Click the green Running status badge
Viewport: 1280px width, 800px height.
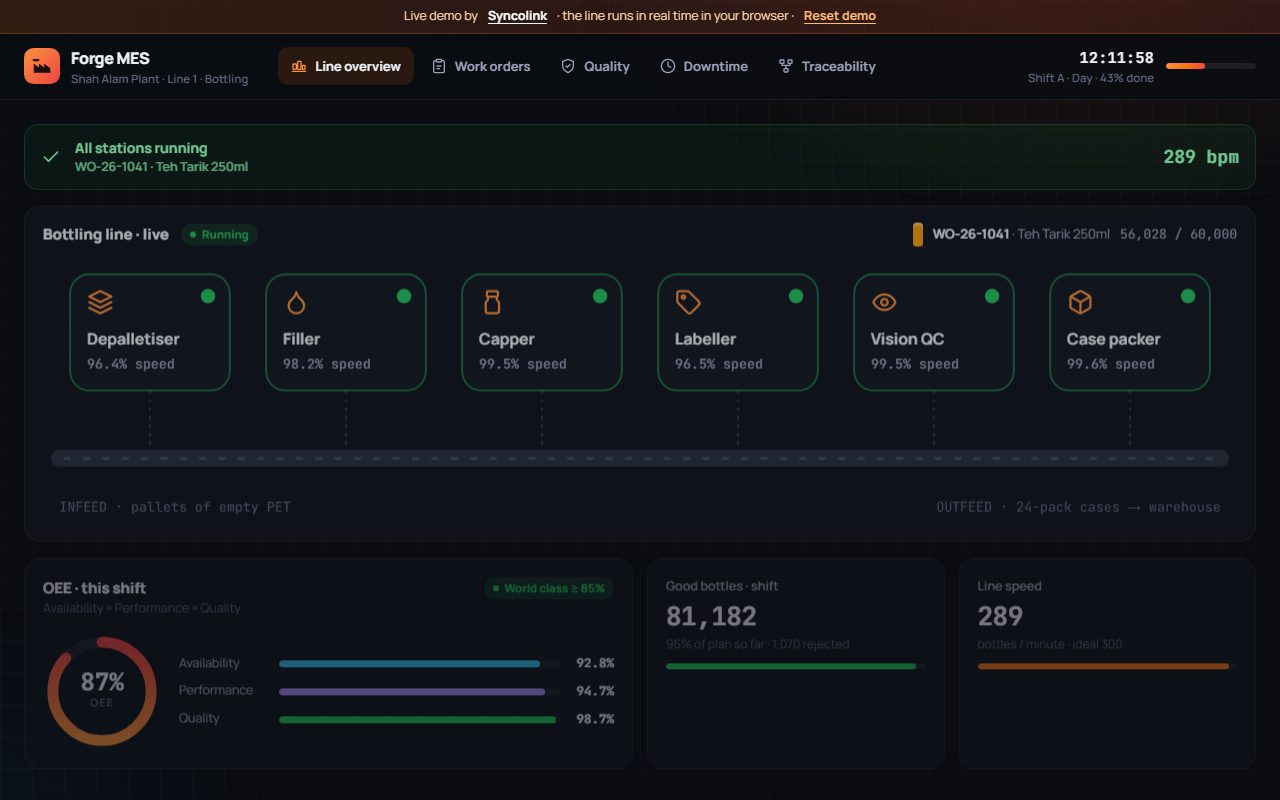219,235
